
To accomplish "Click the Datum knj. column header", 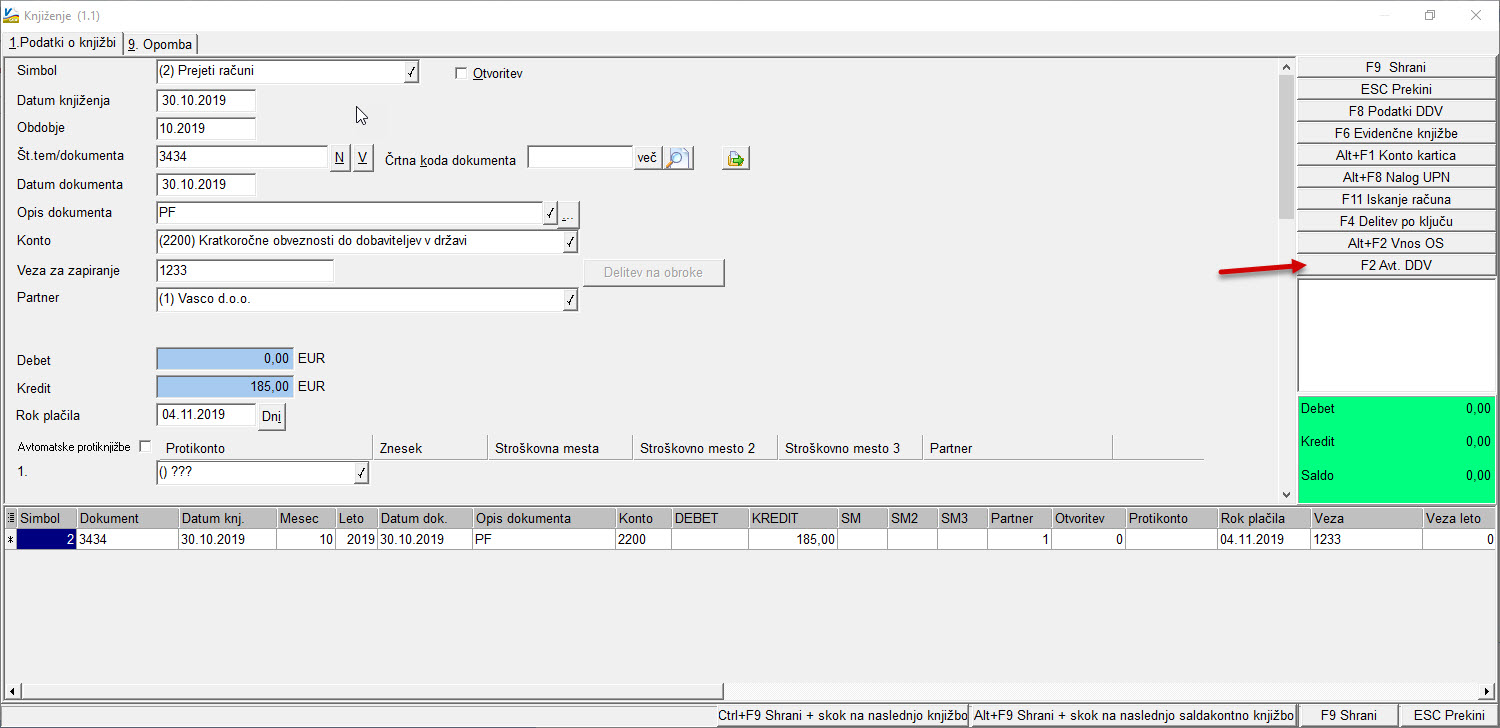I will [x=228, y=518].
